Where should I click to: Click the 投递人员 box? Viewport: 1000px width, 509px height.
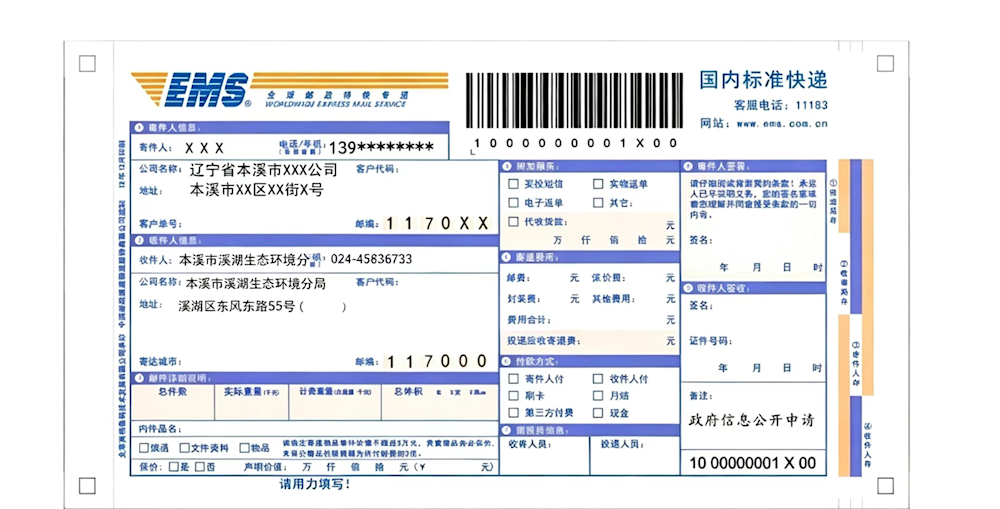[x=635, y=455]
